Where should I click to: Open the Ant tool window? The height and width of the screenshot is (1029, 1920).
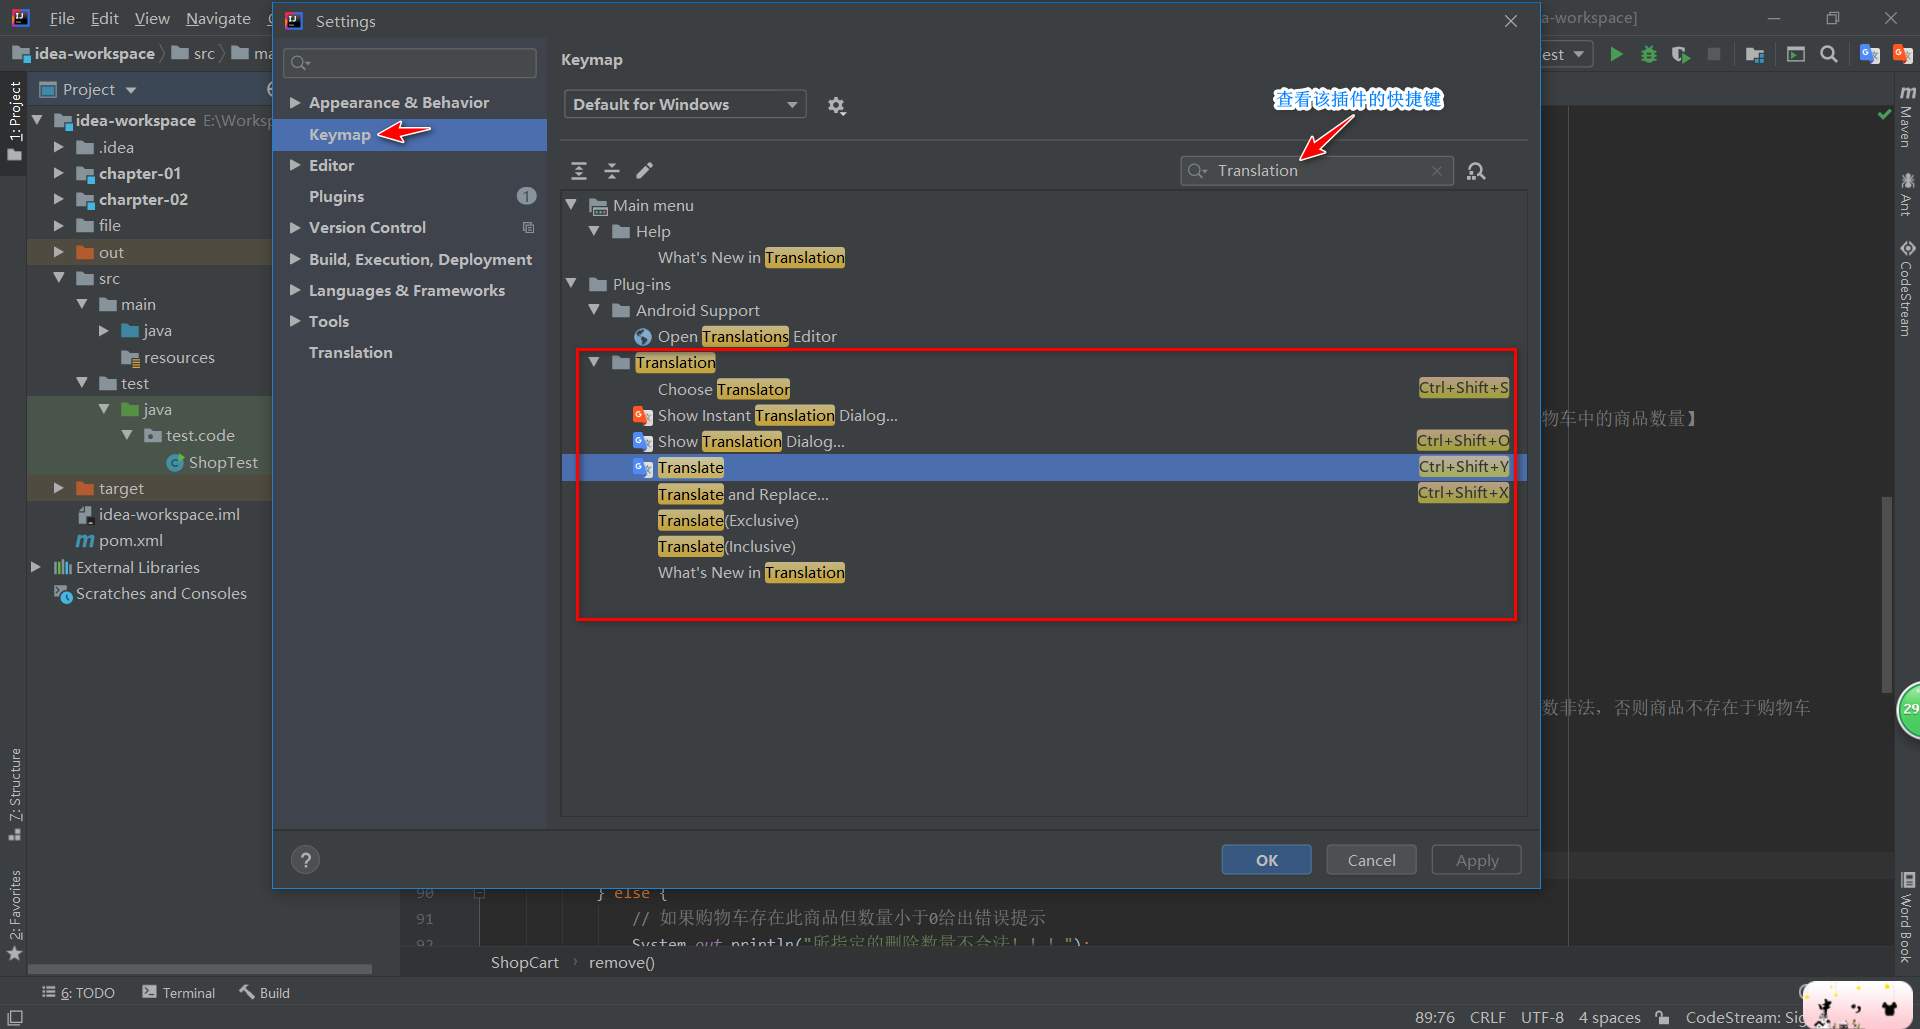coord(1907,194)
